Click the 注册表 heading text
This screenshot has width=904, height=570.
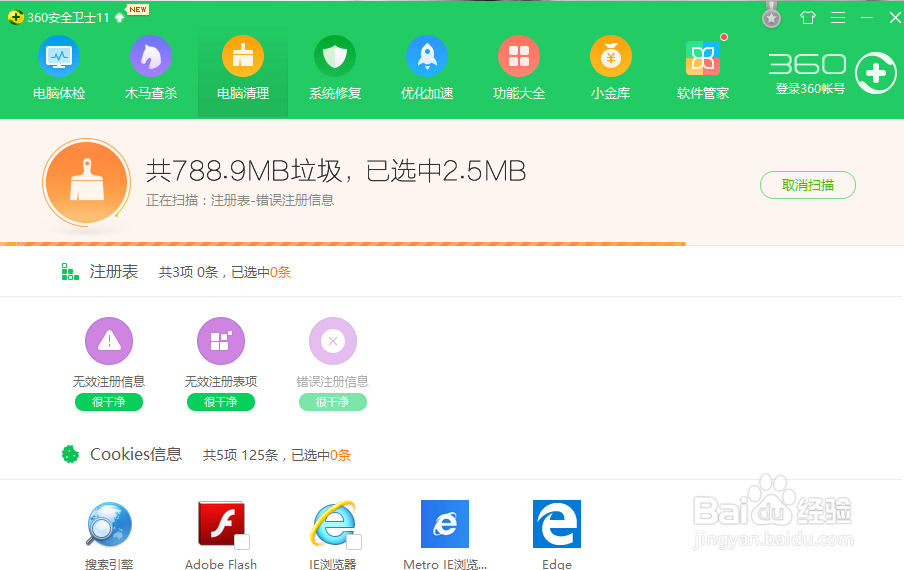[x=114, y=271]
